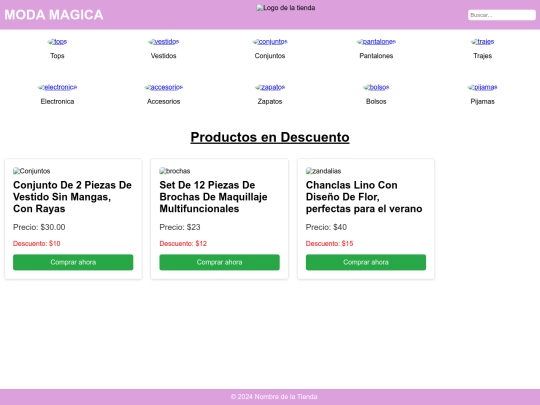Open the Trajes category image link
540x405 pixels.
(x=482, y=42)
